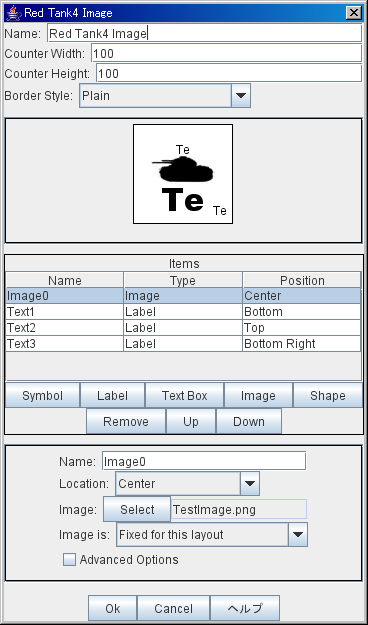The image size is (368, 625).
Task: Select the Text1 row in Items table
Action: [x=183, y=312]
